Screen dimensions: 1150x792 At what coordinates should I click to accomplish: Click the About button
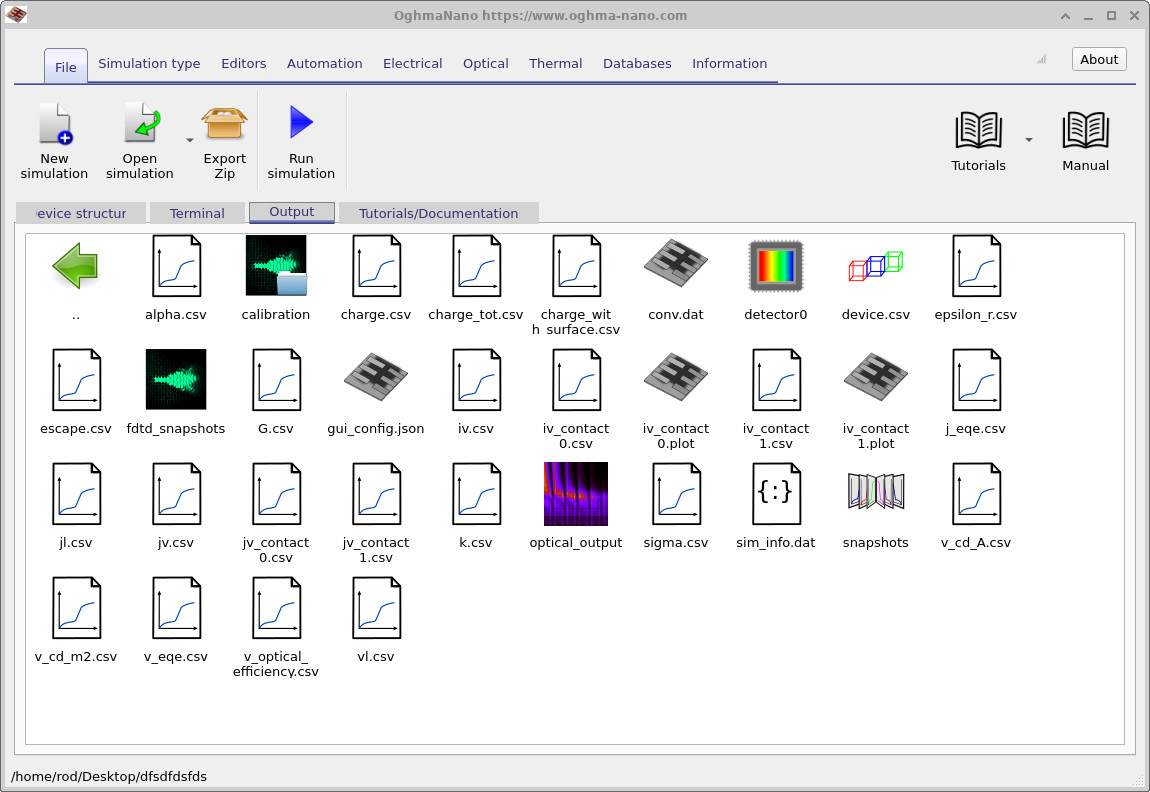1099,59
